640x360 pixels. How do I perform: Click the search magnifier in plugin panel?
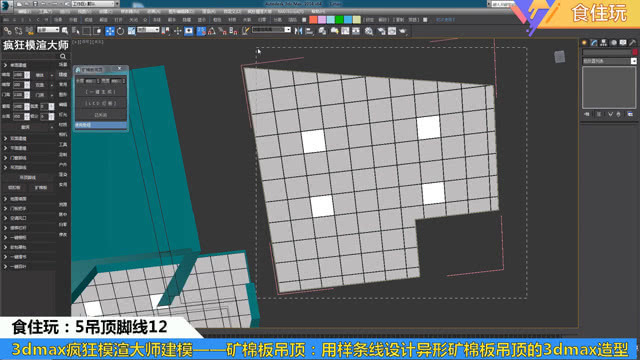coord(63,56)
